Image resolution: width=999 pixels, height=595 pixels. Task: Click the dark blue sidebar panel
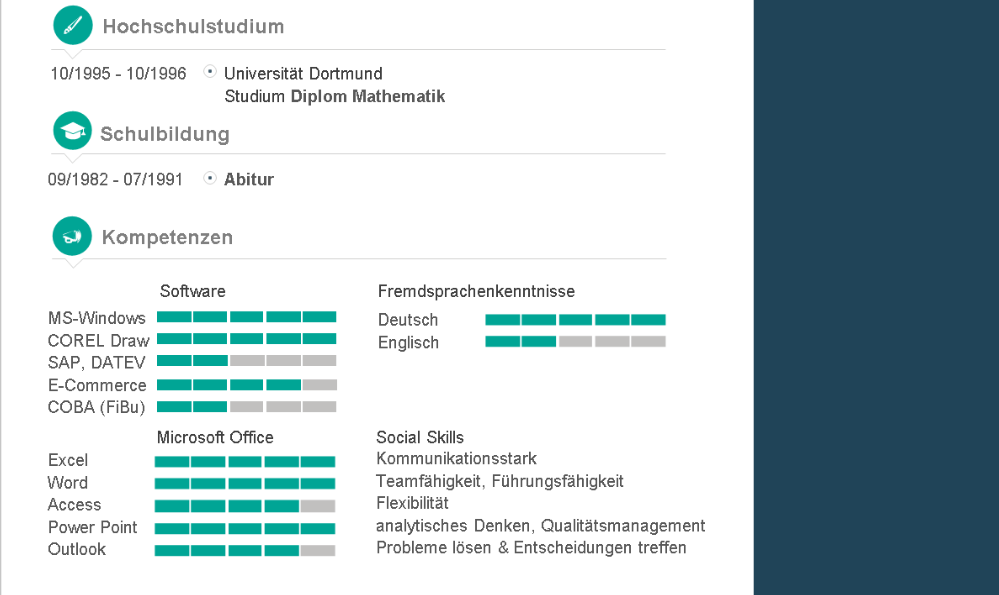coord(875,300)
